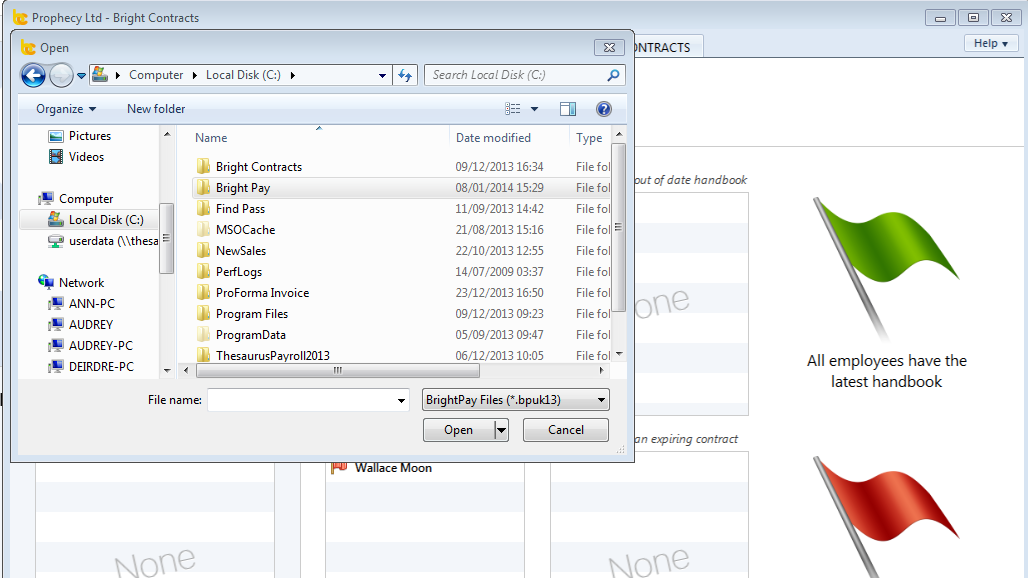Expand breadcrumb arrow after Local Disk (C:)

tap(292, 75)
